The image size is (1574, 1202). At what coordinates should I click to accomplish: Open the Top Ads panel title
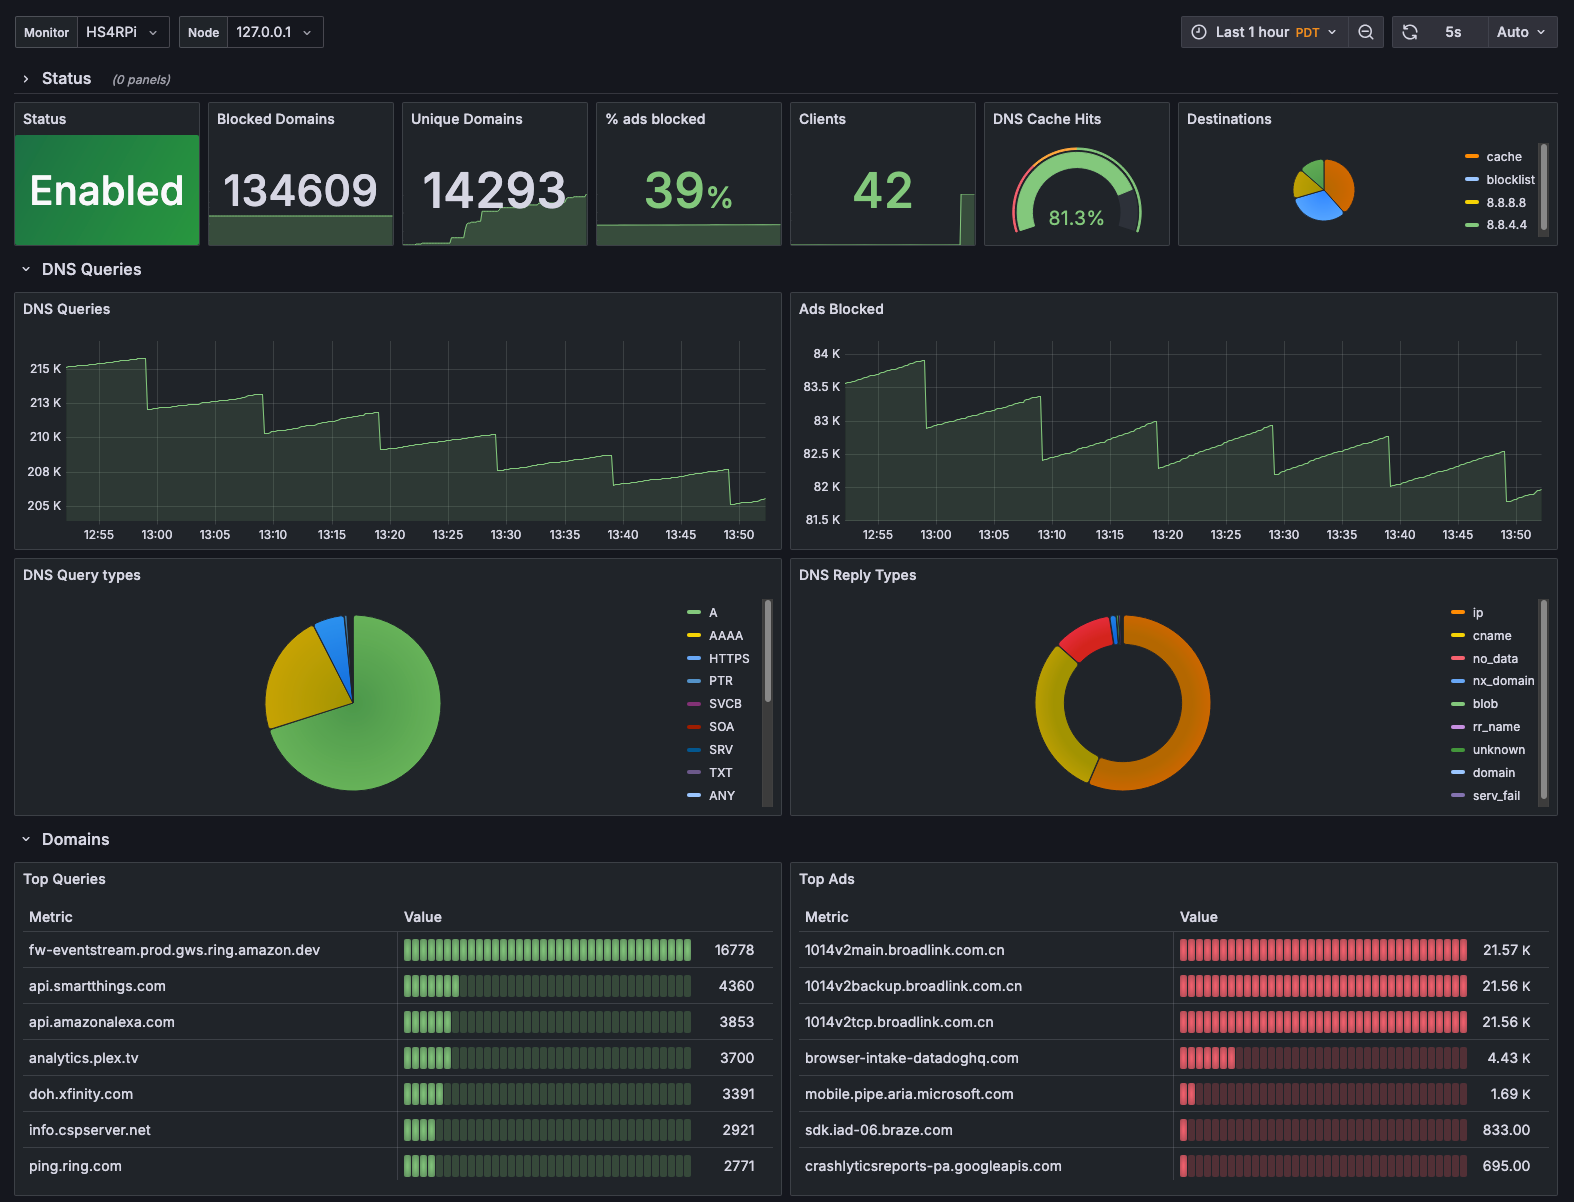click(x=827, y=879)
